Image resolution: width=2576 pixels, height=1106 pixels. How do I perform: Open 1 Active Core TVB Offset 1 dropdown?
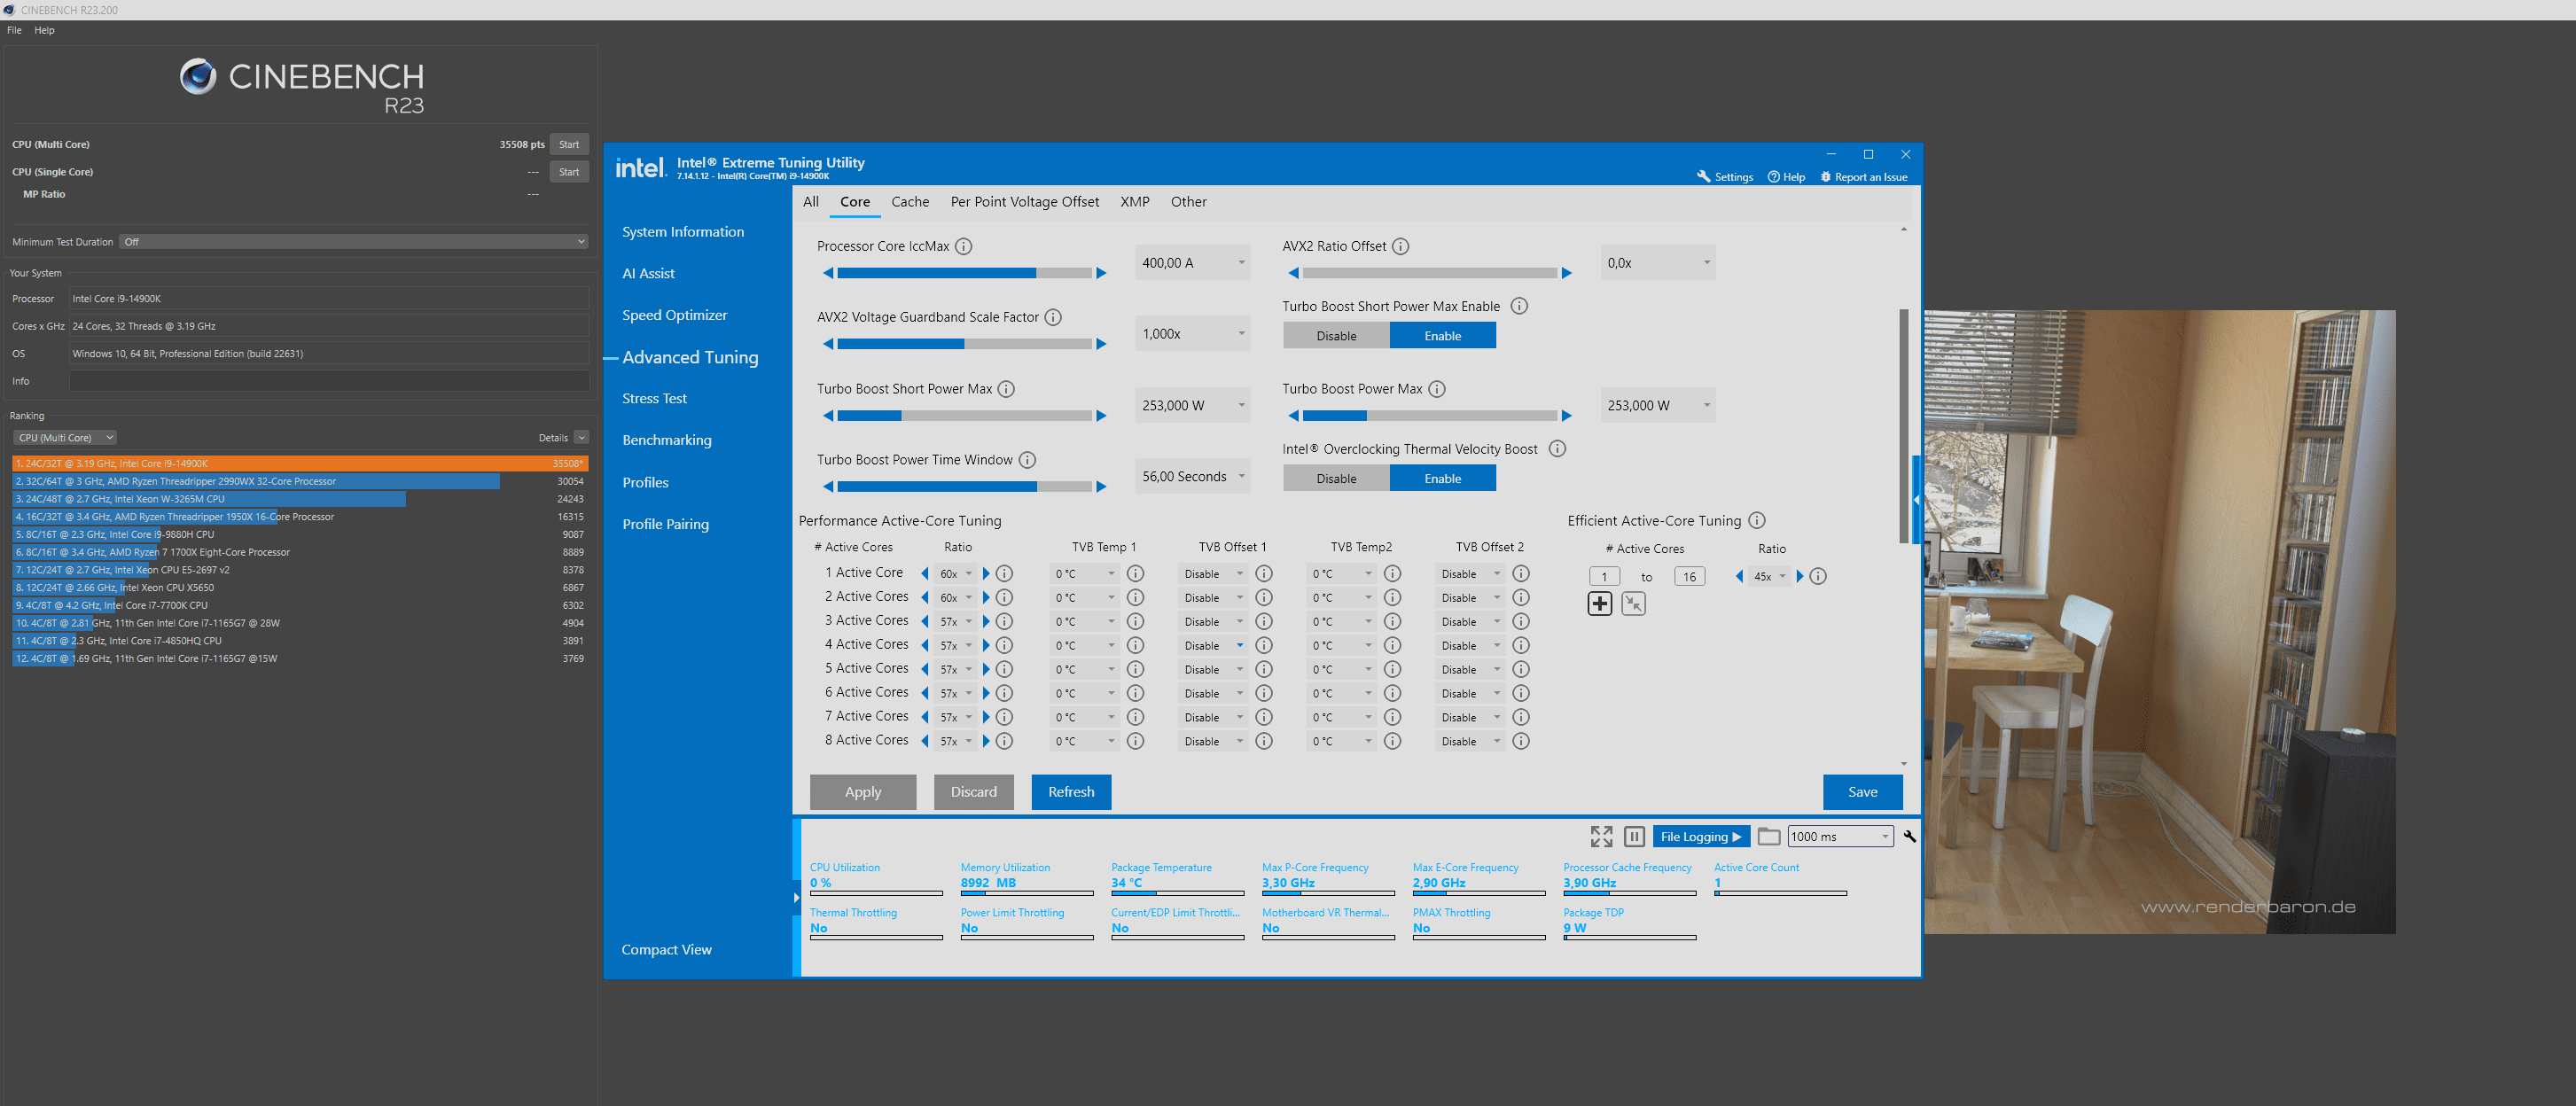click(1213, 574)
